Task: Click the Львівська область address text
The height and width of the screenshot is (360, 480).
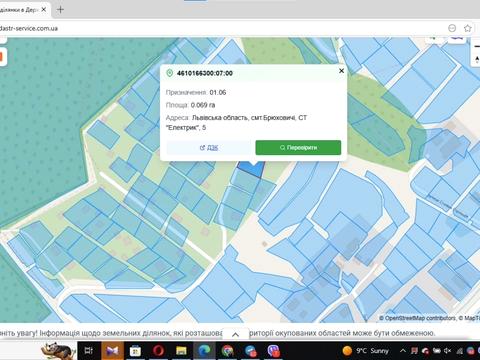Action: click(236, 122)
